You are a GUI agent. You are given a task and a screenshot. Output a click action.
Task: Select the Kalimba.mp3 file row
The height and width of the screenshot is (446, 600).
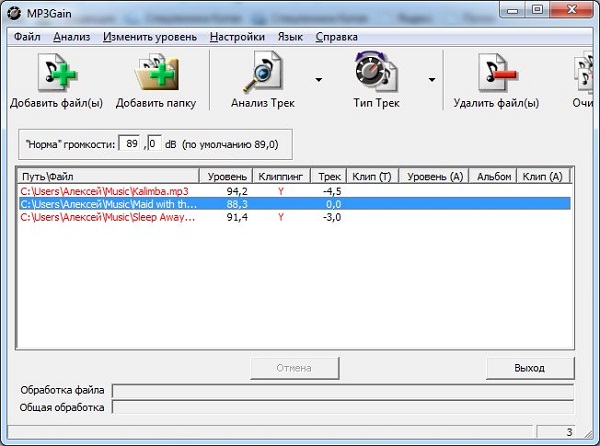[104, 190]
